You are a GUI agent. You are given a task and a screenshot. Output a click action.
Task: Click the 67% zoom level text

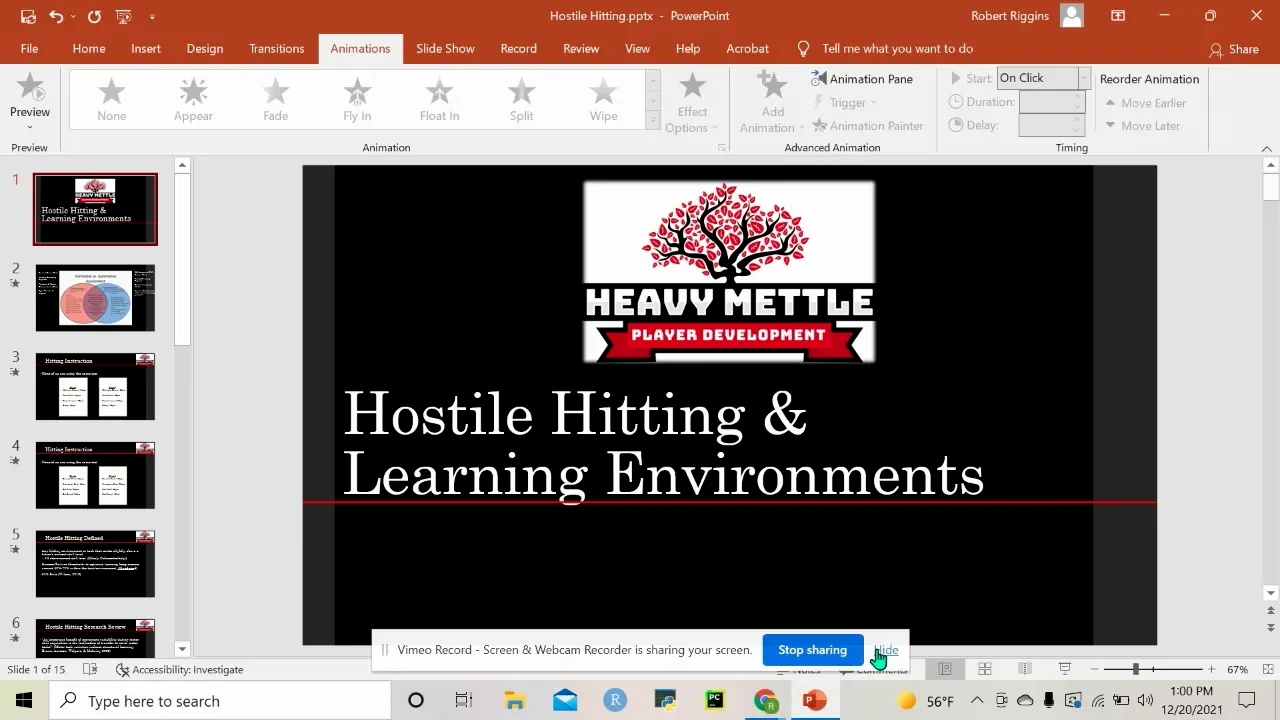[1238, 669]
